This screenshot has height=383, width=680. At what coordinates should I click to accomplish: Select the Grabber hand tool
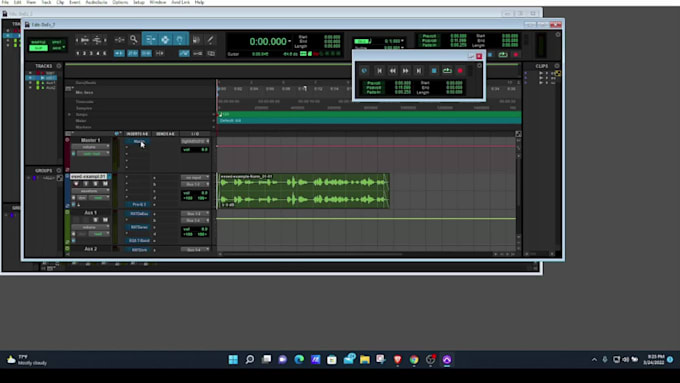[180, 39]
